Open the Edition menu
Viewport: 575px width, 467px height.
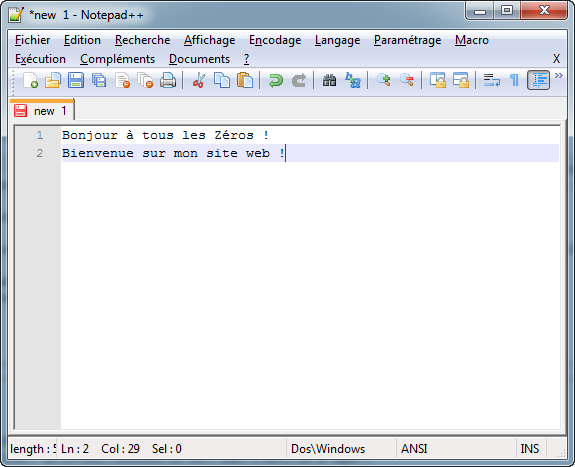82,40
